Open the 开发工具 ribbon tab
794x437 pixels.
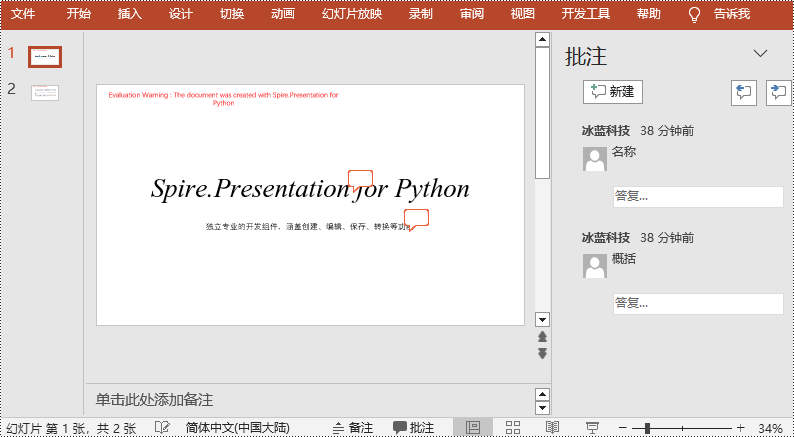point(585,14)
